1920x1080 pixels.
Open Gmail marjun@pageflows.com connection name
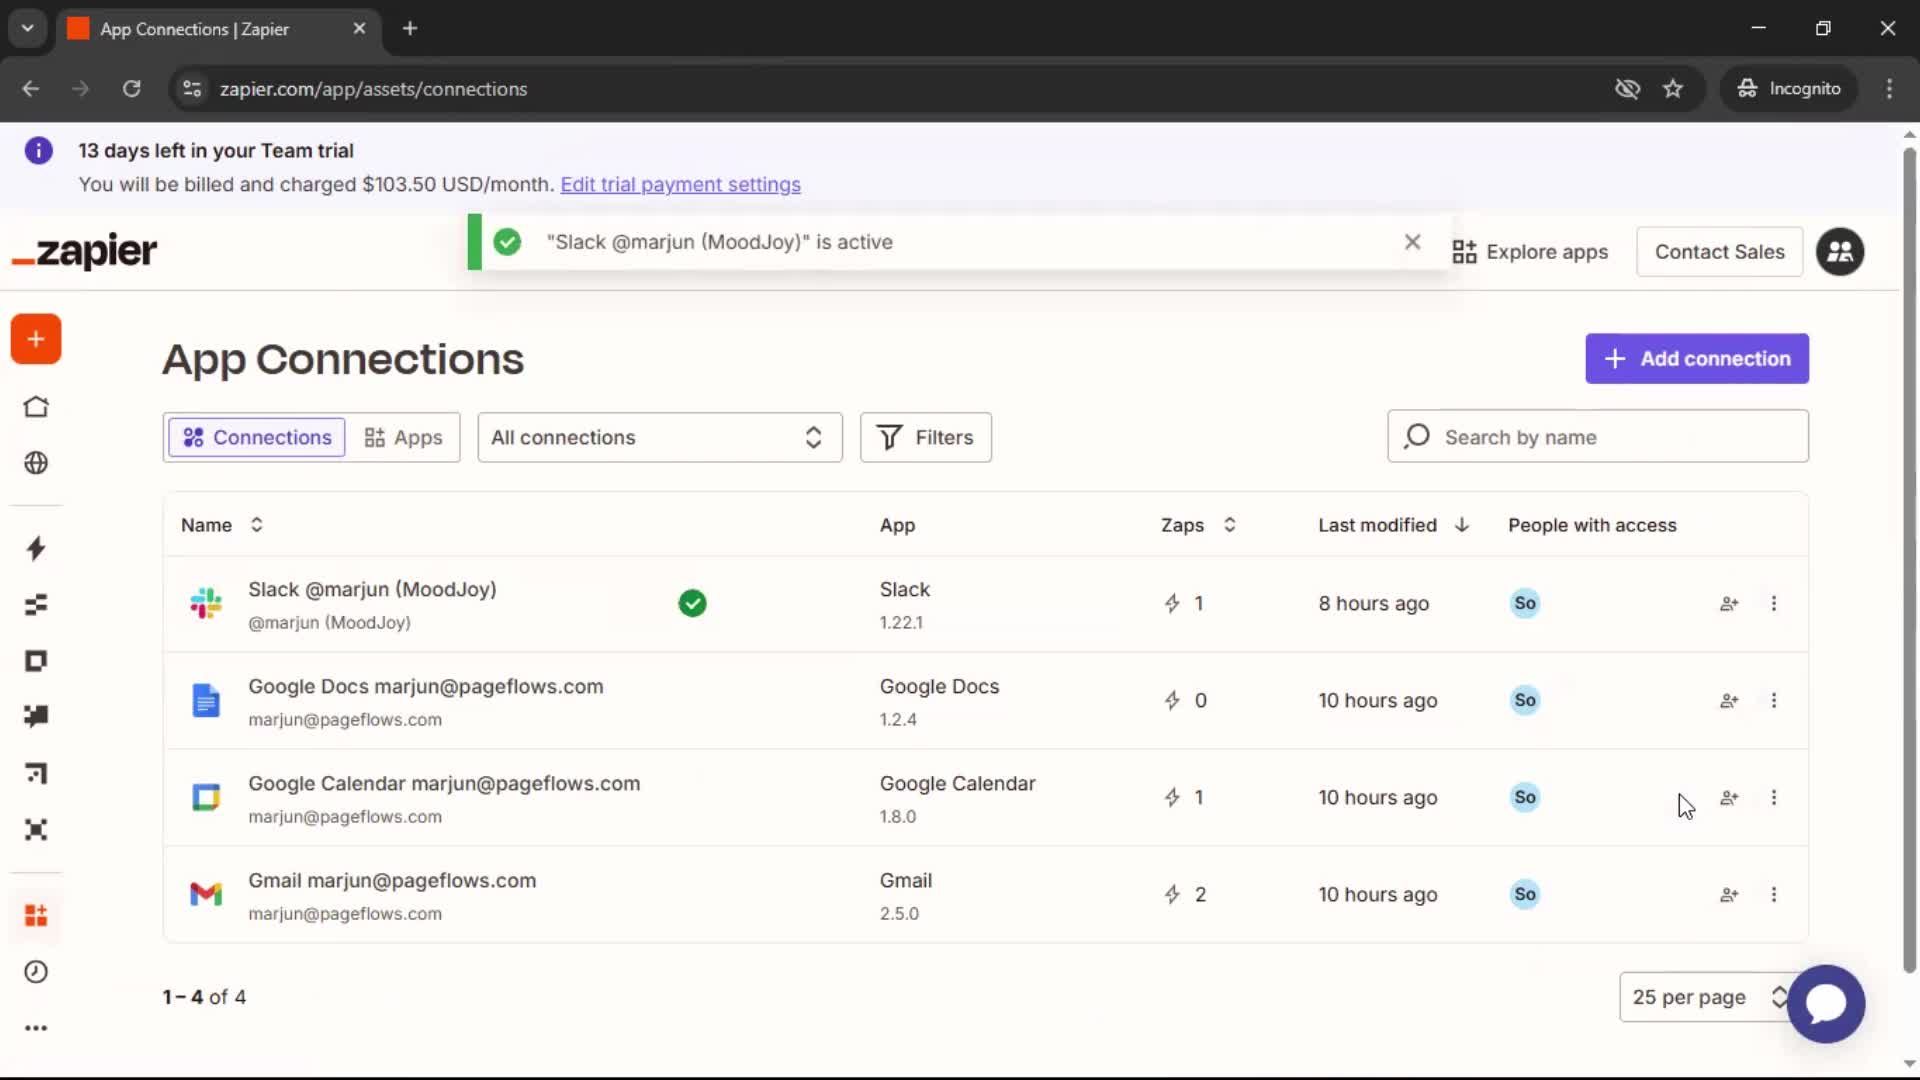click(x=392, y=881)
